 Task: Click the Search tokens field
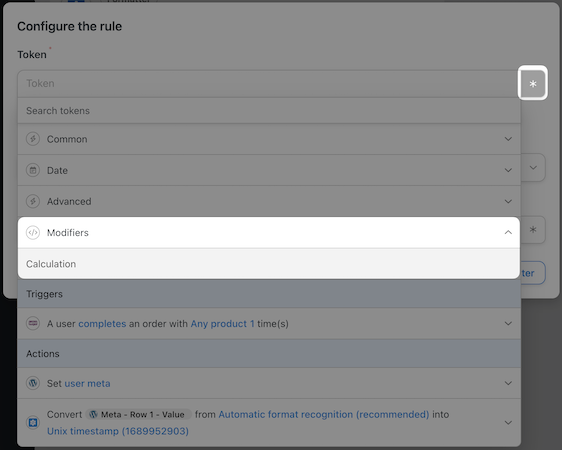point(269,111)
